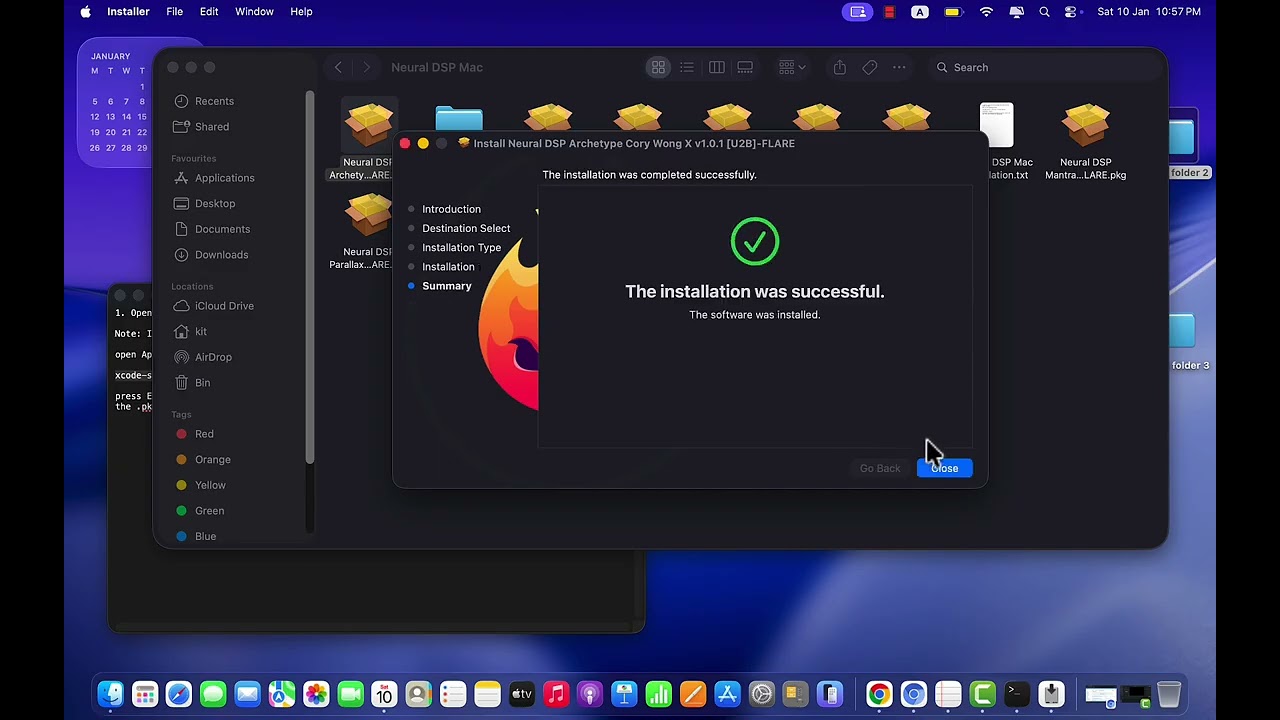Screen dimensions: 1280x720
Task: Select the Green tag in sidebar
Action: (x=209, y=511)
